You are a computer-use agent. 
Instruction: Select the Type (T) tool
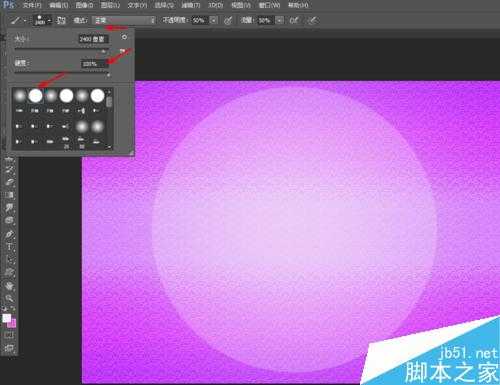[10, 247]
